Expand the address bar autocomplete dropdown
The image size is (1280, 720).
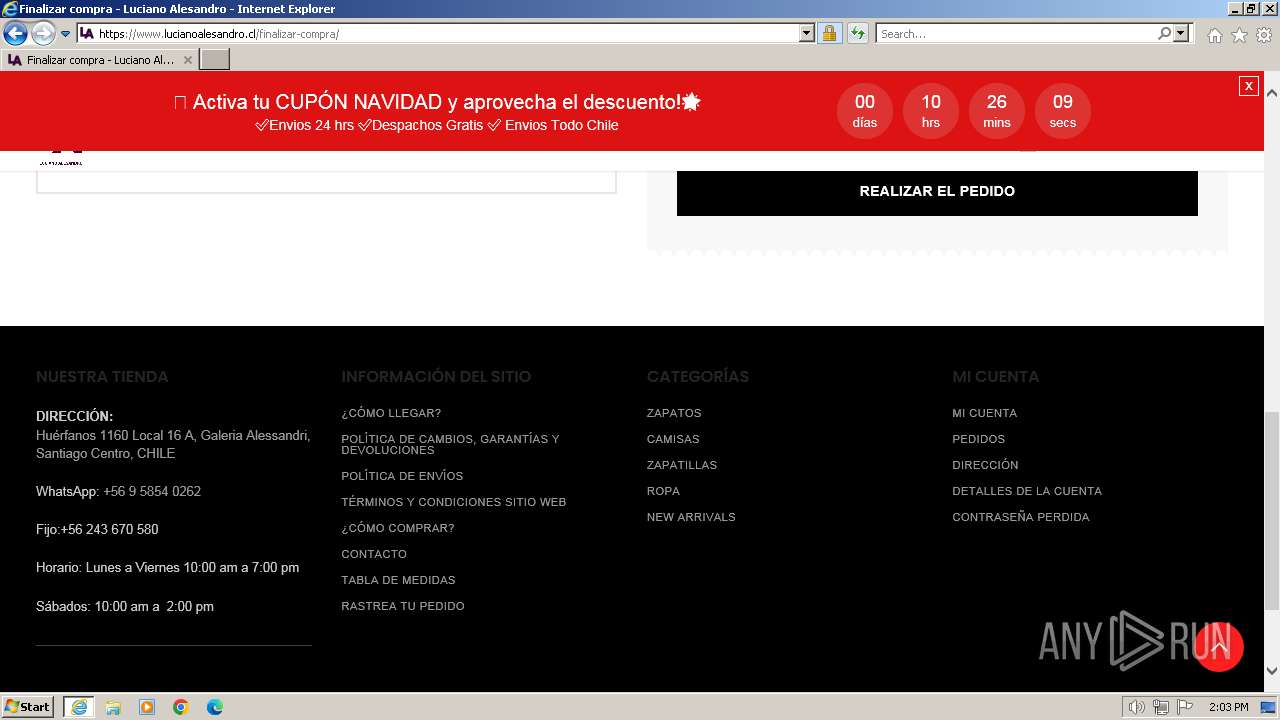click(x=807, y=33)
